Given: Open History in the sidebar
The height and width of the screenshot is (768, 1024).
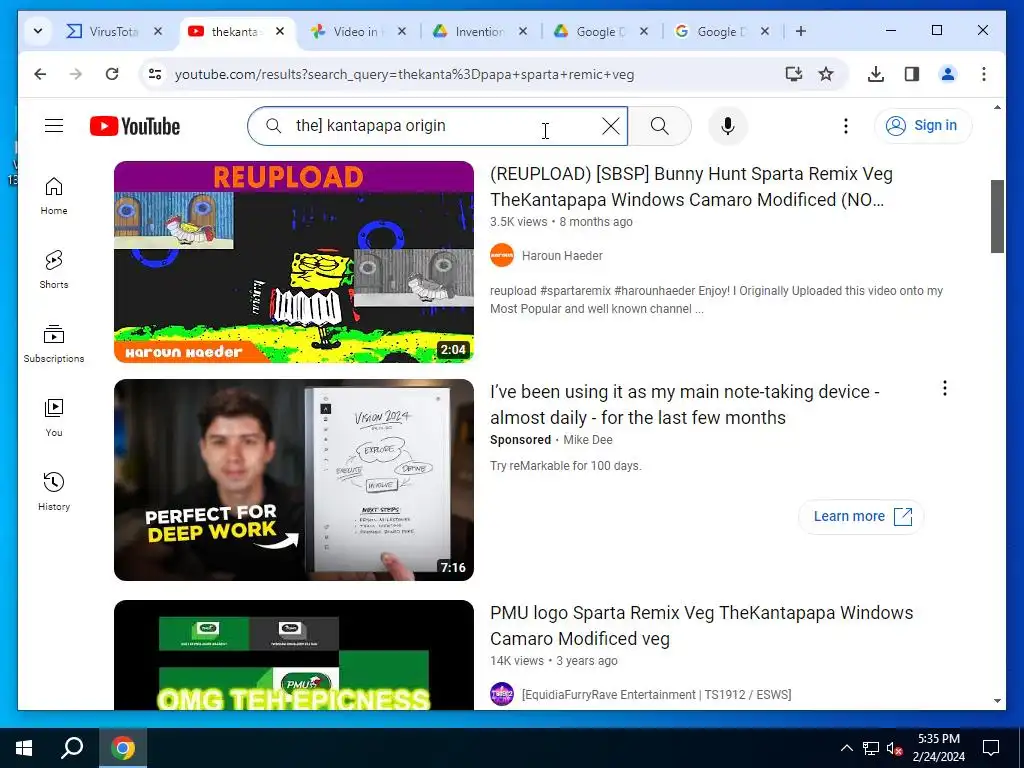Looking at the screenshot, I should coord(54,492).
